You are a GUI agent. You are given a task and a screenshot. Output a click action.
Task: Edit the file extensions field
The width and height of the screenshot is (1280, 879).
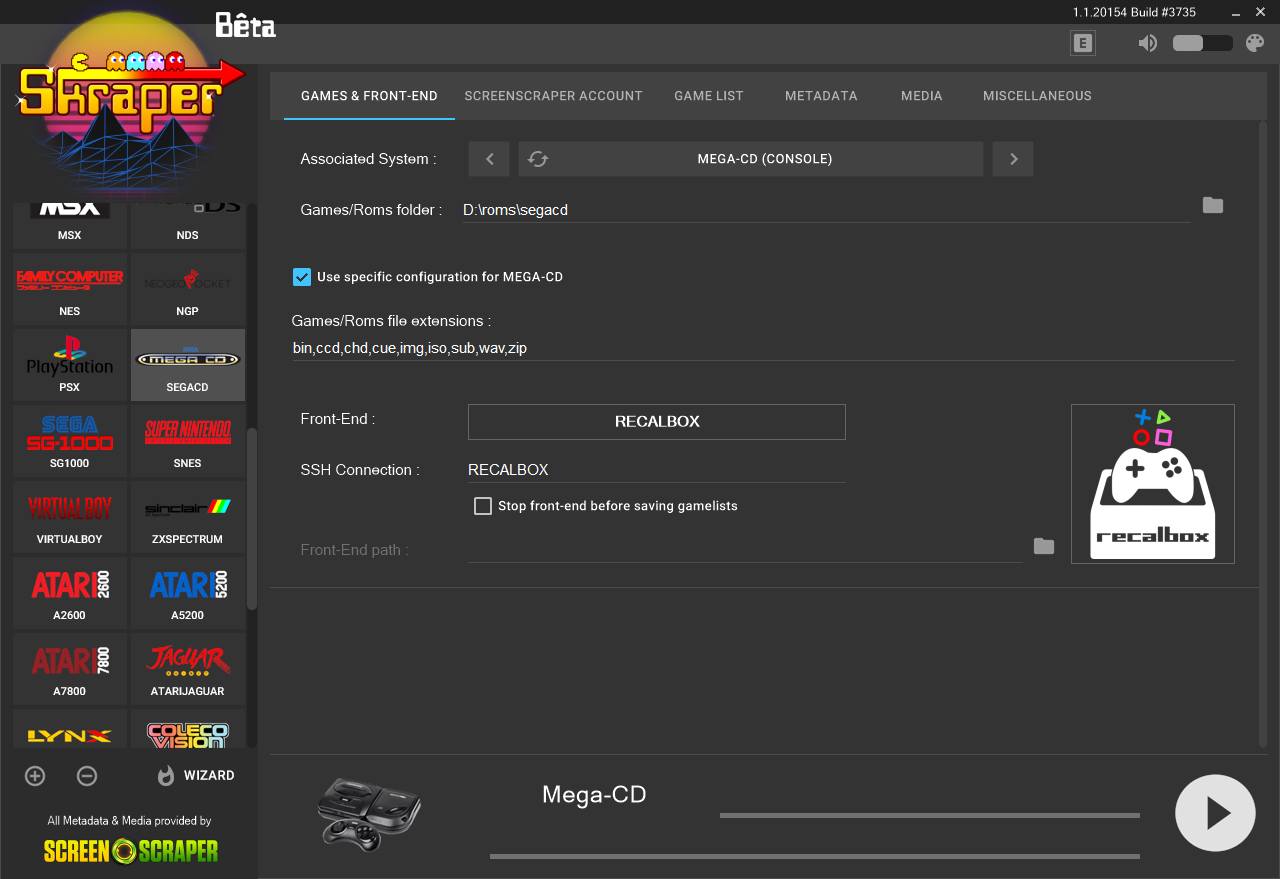coord(763,348)
